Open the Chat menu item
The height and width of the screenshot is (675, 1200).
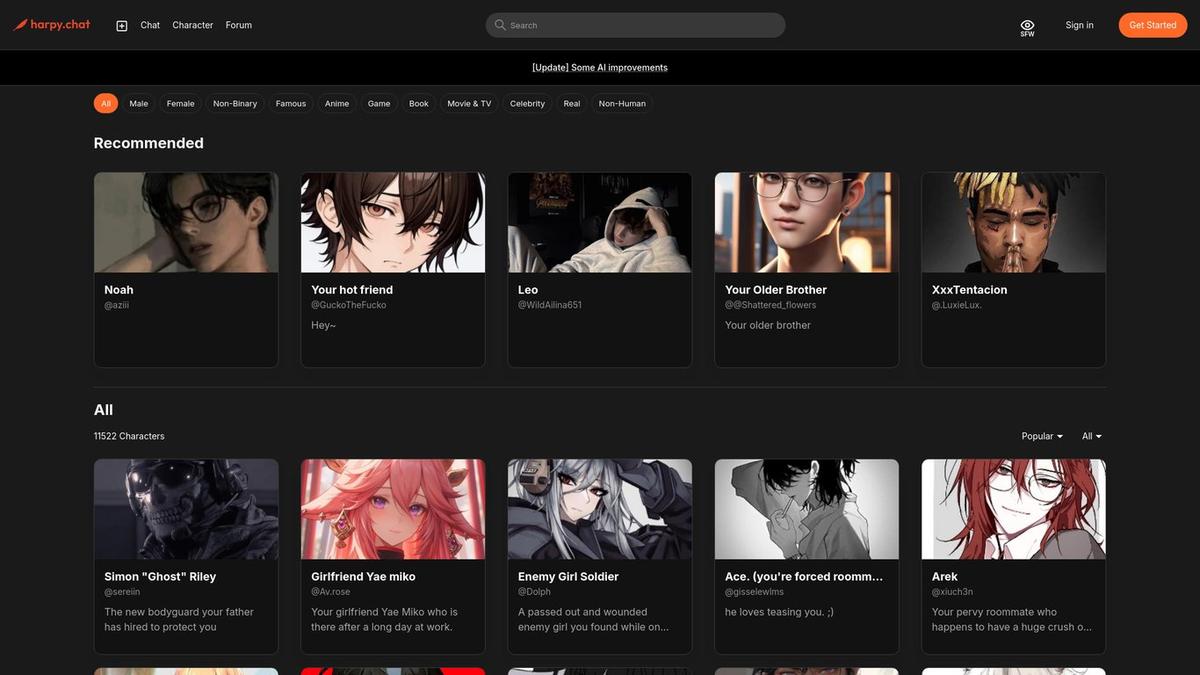(x=150, y=25)
